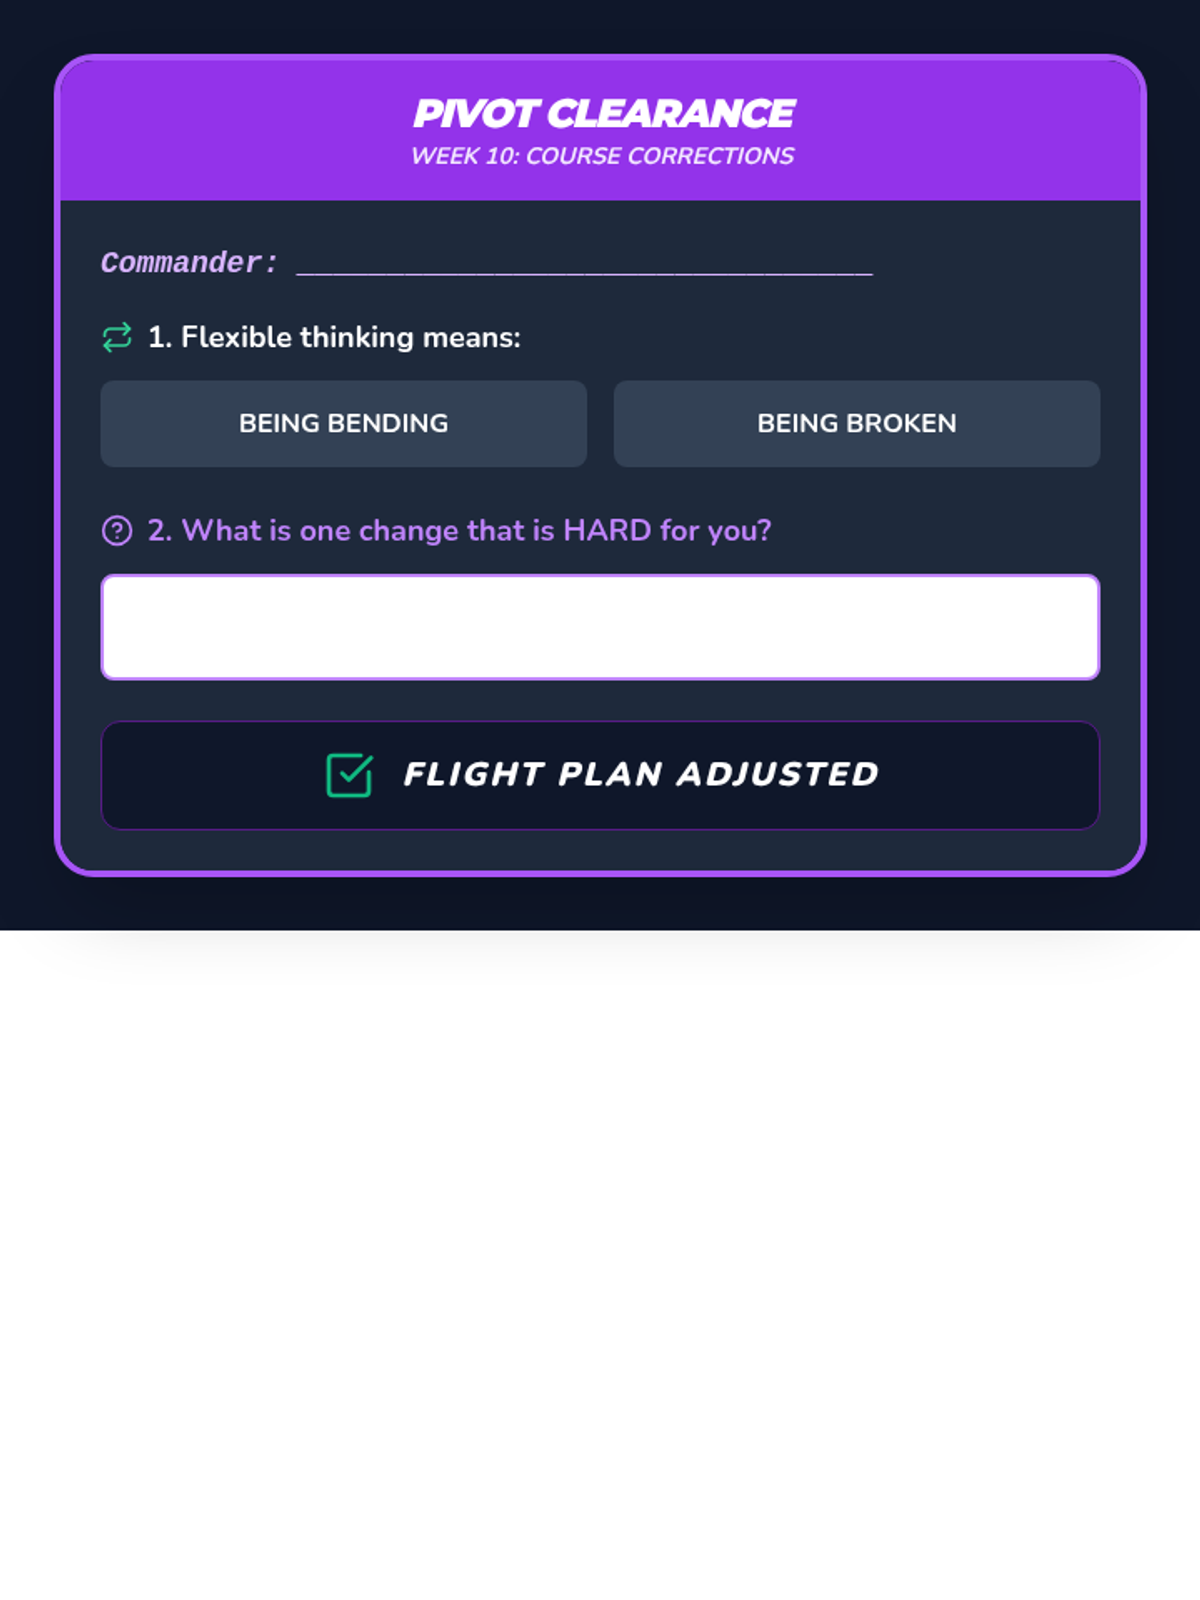Click the word ADJUSTED on bottom button

pos(778,774)
